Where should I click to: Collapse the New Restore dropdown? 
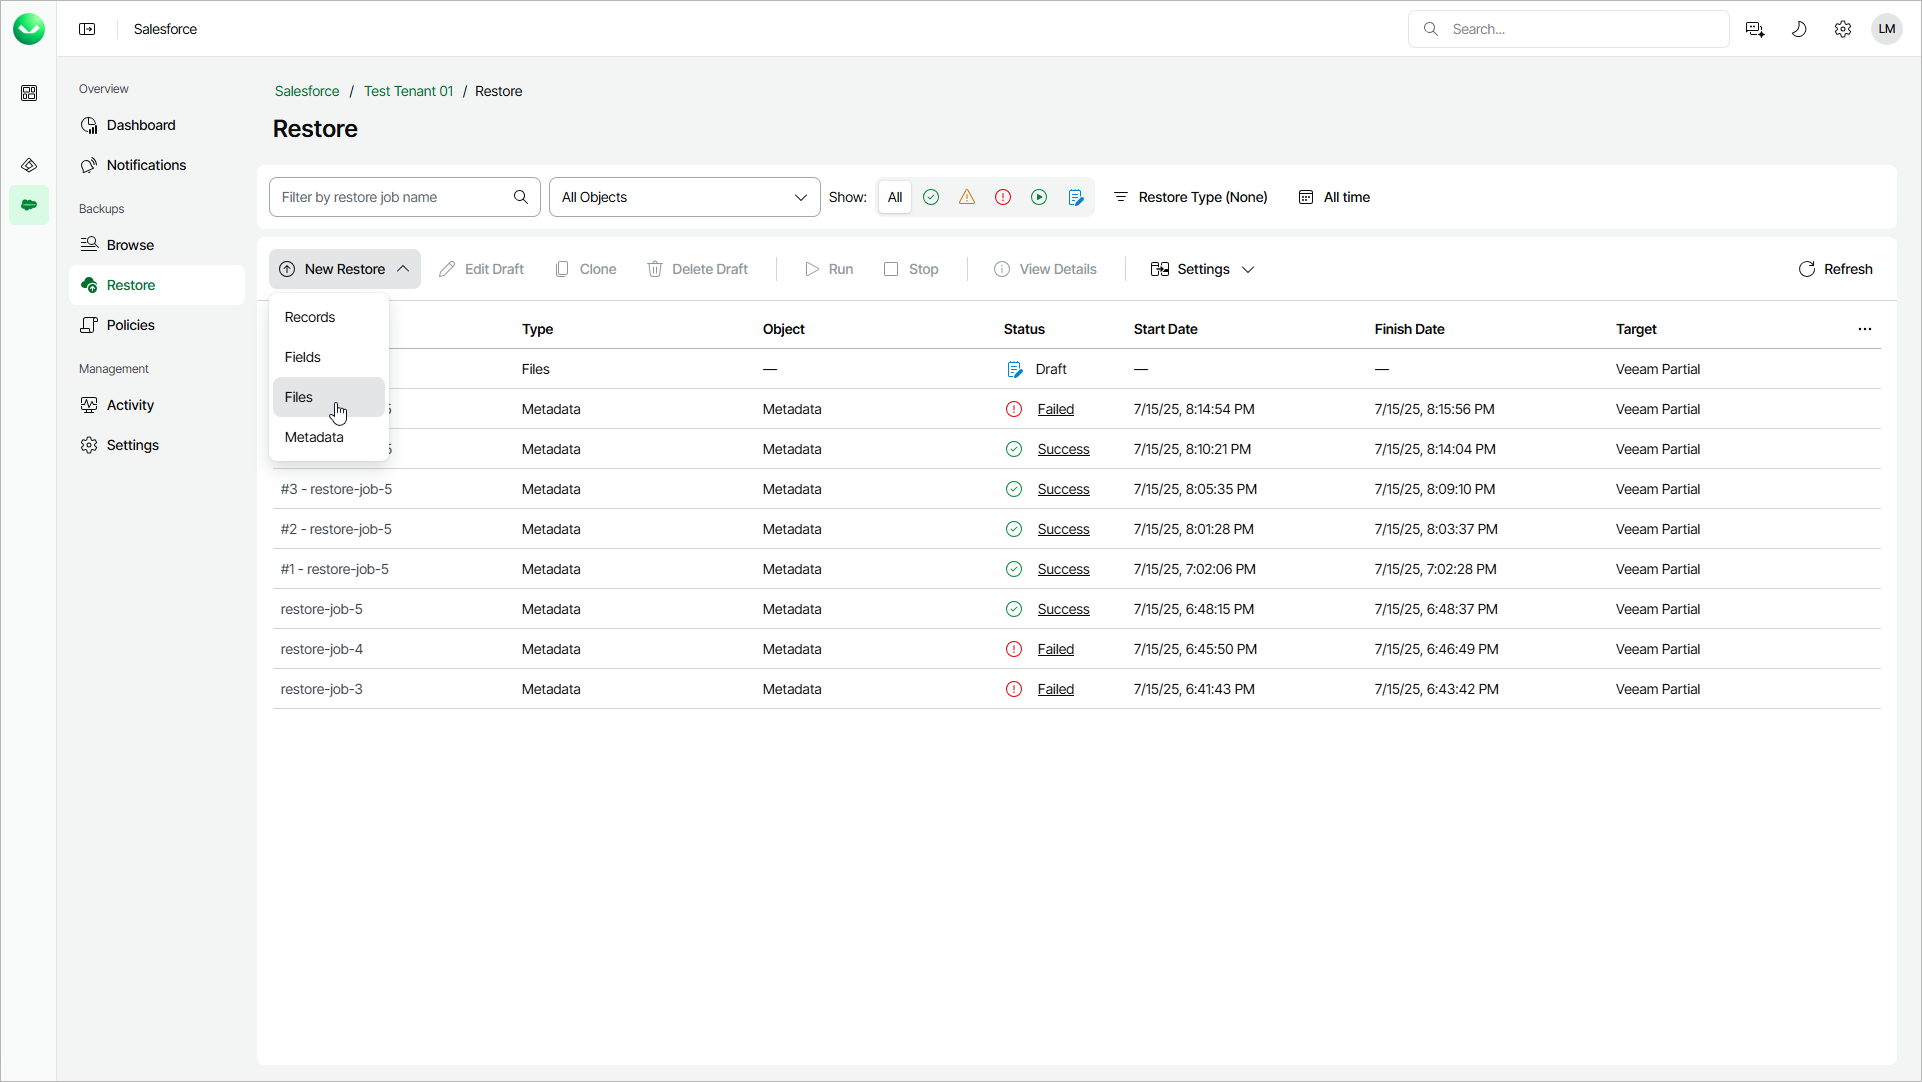[345, 269]
